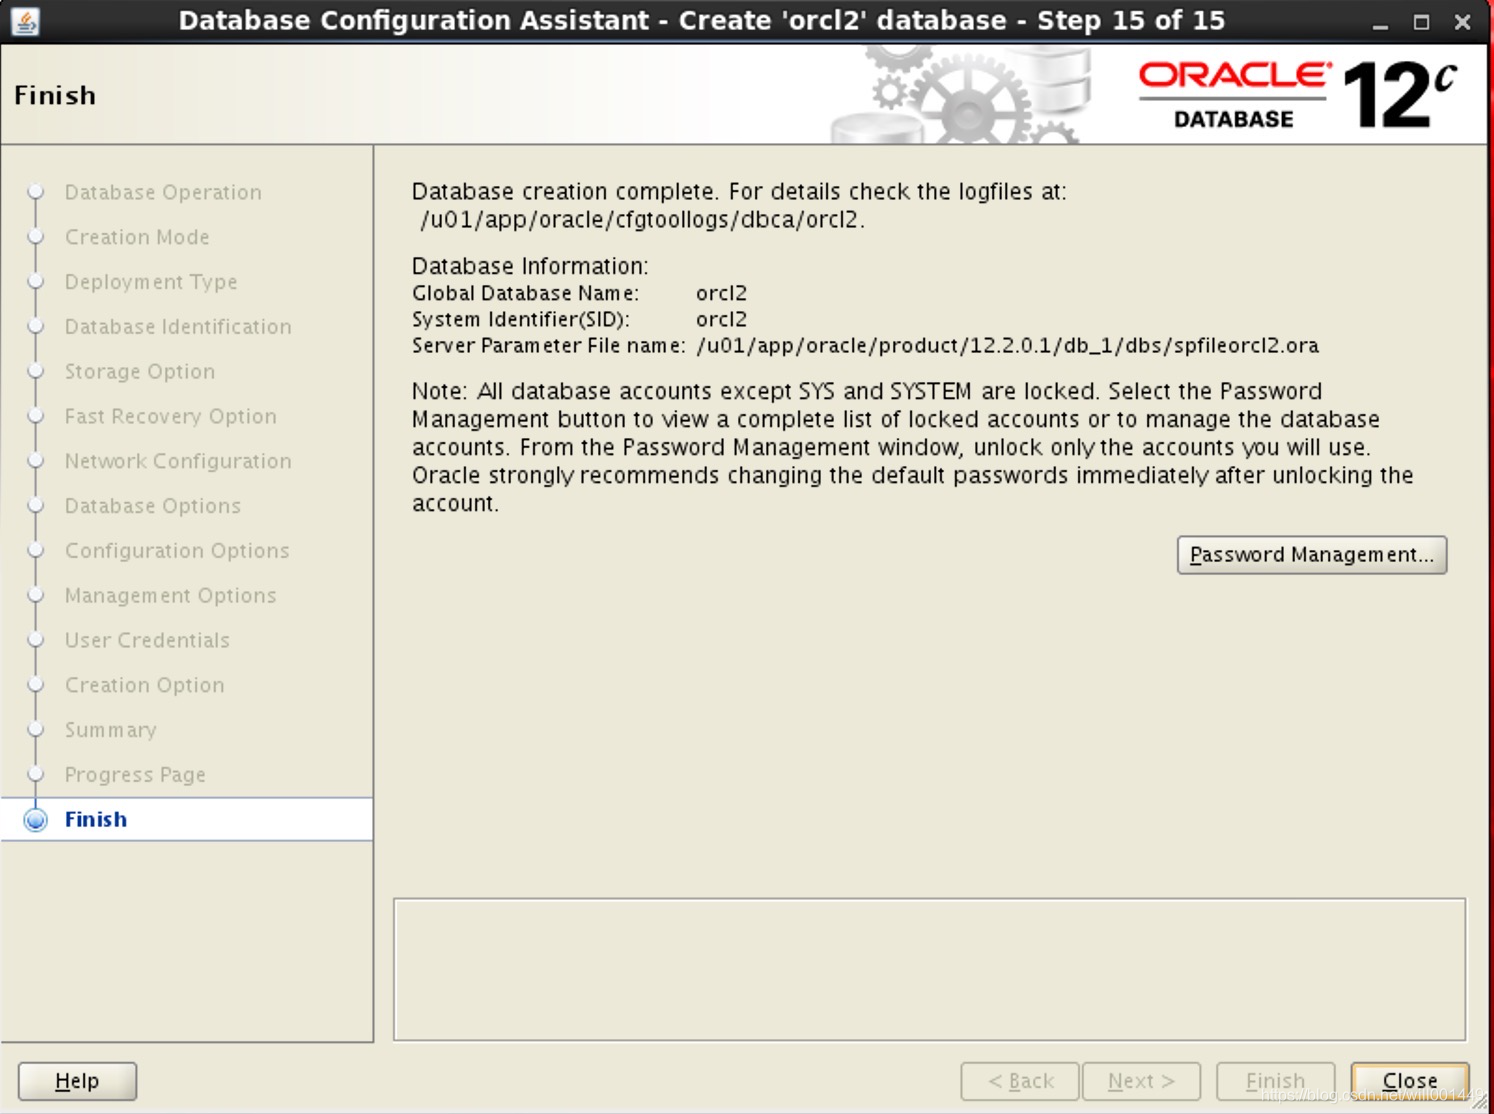This screenshot has height=1114, width=1494.
Task: Select the Management Options step
Action: click(170, 595)
